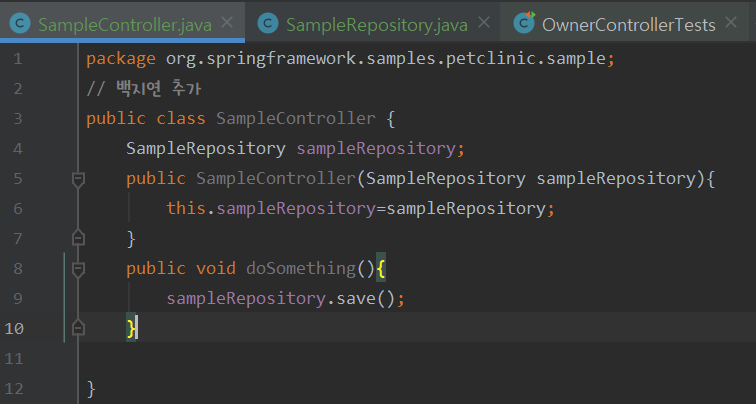The width and height of the screenshot is (756, 404).
Task: Collapse the constructor fold marker at line 5
Action: (x=78, y=179)
